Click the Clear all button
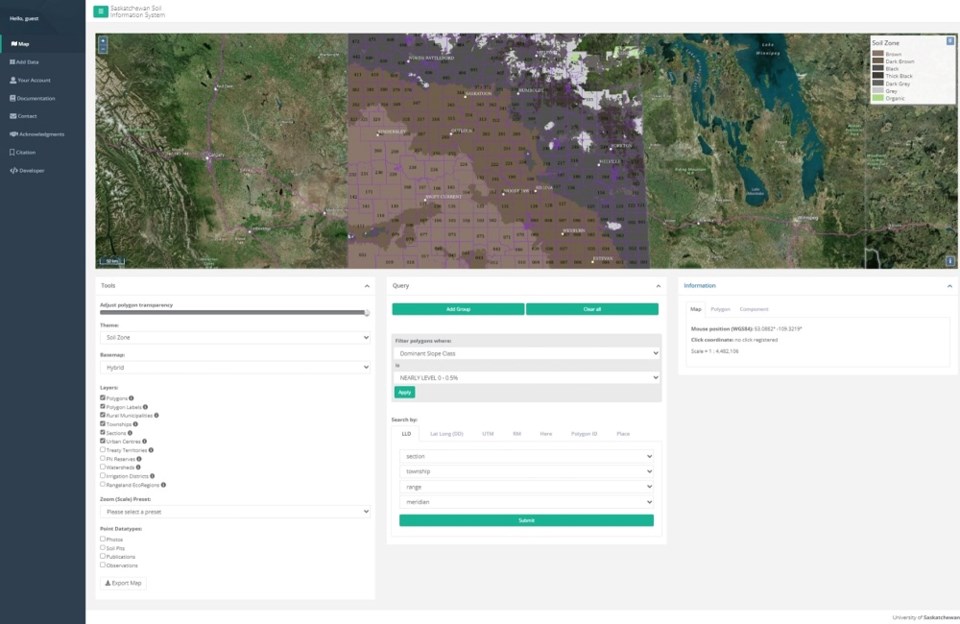Image resolution: width=960 pixels, height=624 pixels. (592, 309)
